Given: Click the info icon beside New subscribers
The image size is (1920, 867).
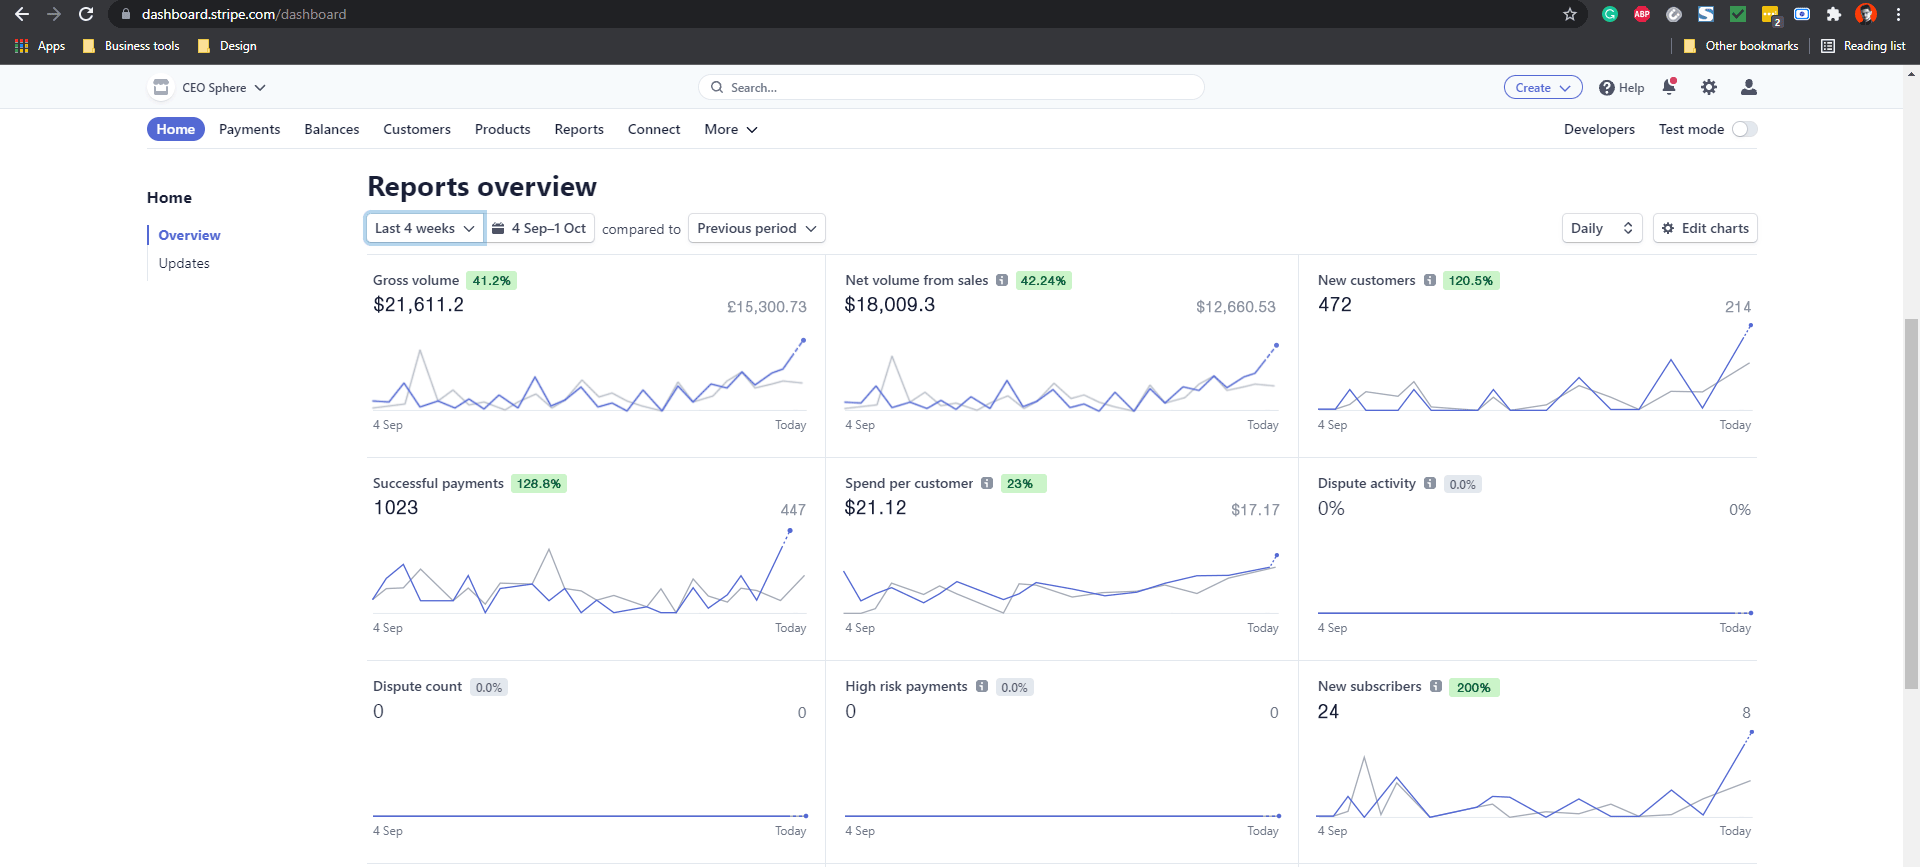Looking at the screenshot, I should tap(1436, 686).
